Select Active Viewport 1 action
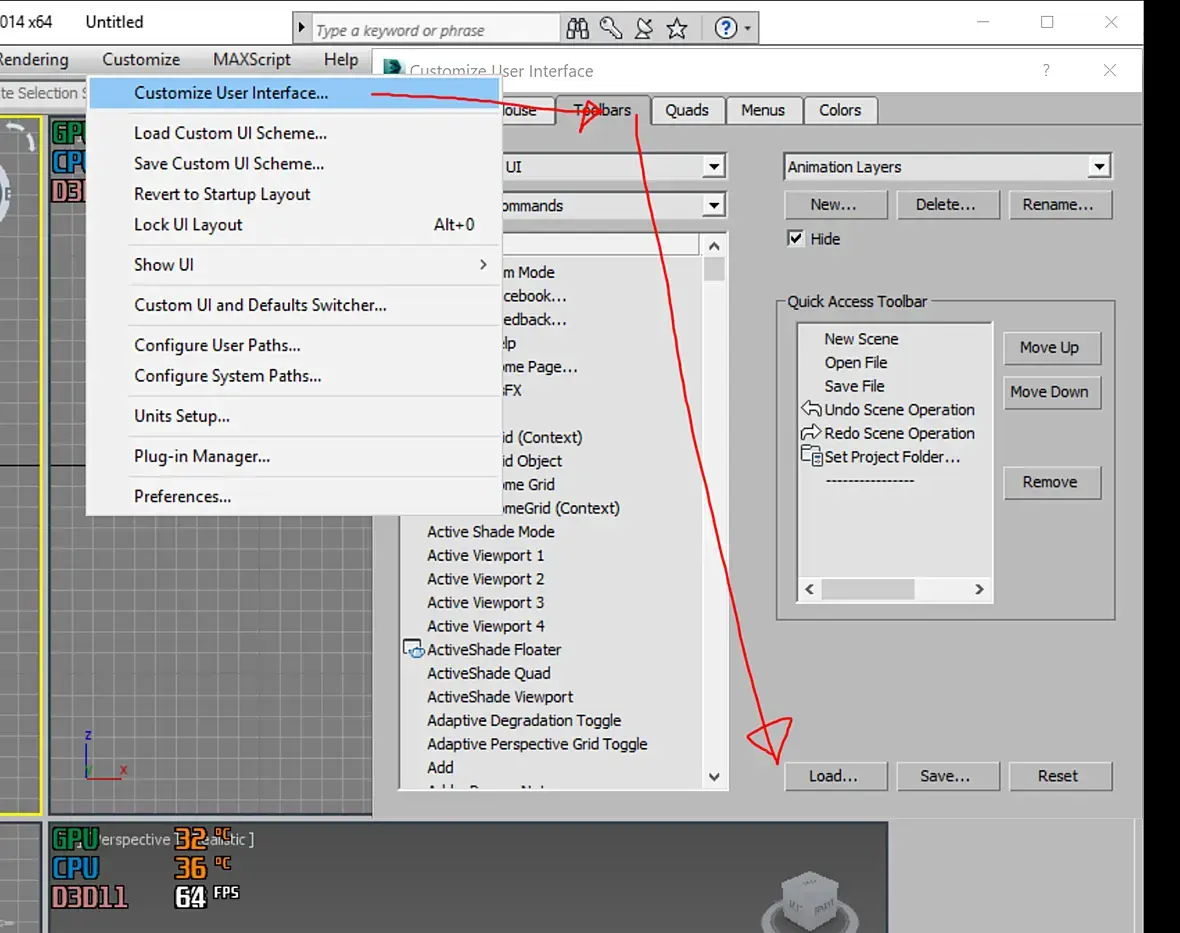Image resolution: width=1180 pixels, height=933 pixels. click(485, 555)
